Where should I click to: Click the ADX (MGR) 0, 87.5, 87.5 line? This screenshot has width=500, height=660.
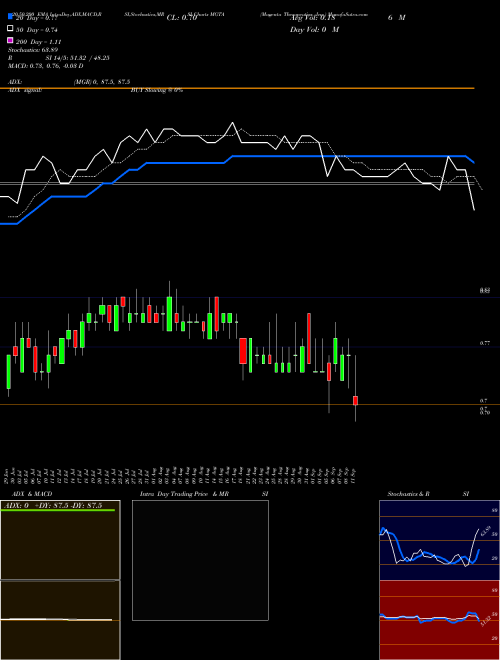(x=69, y=82)
